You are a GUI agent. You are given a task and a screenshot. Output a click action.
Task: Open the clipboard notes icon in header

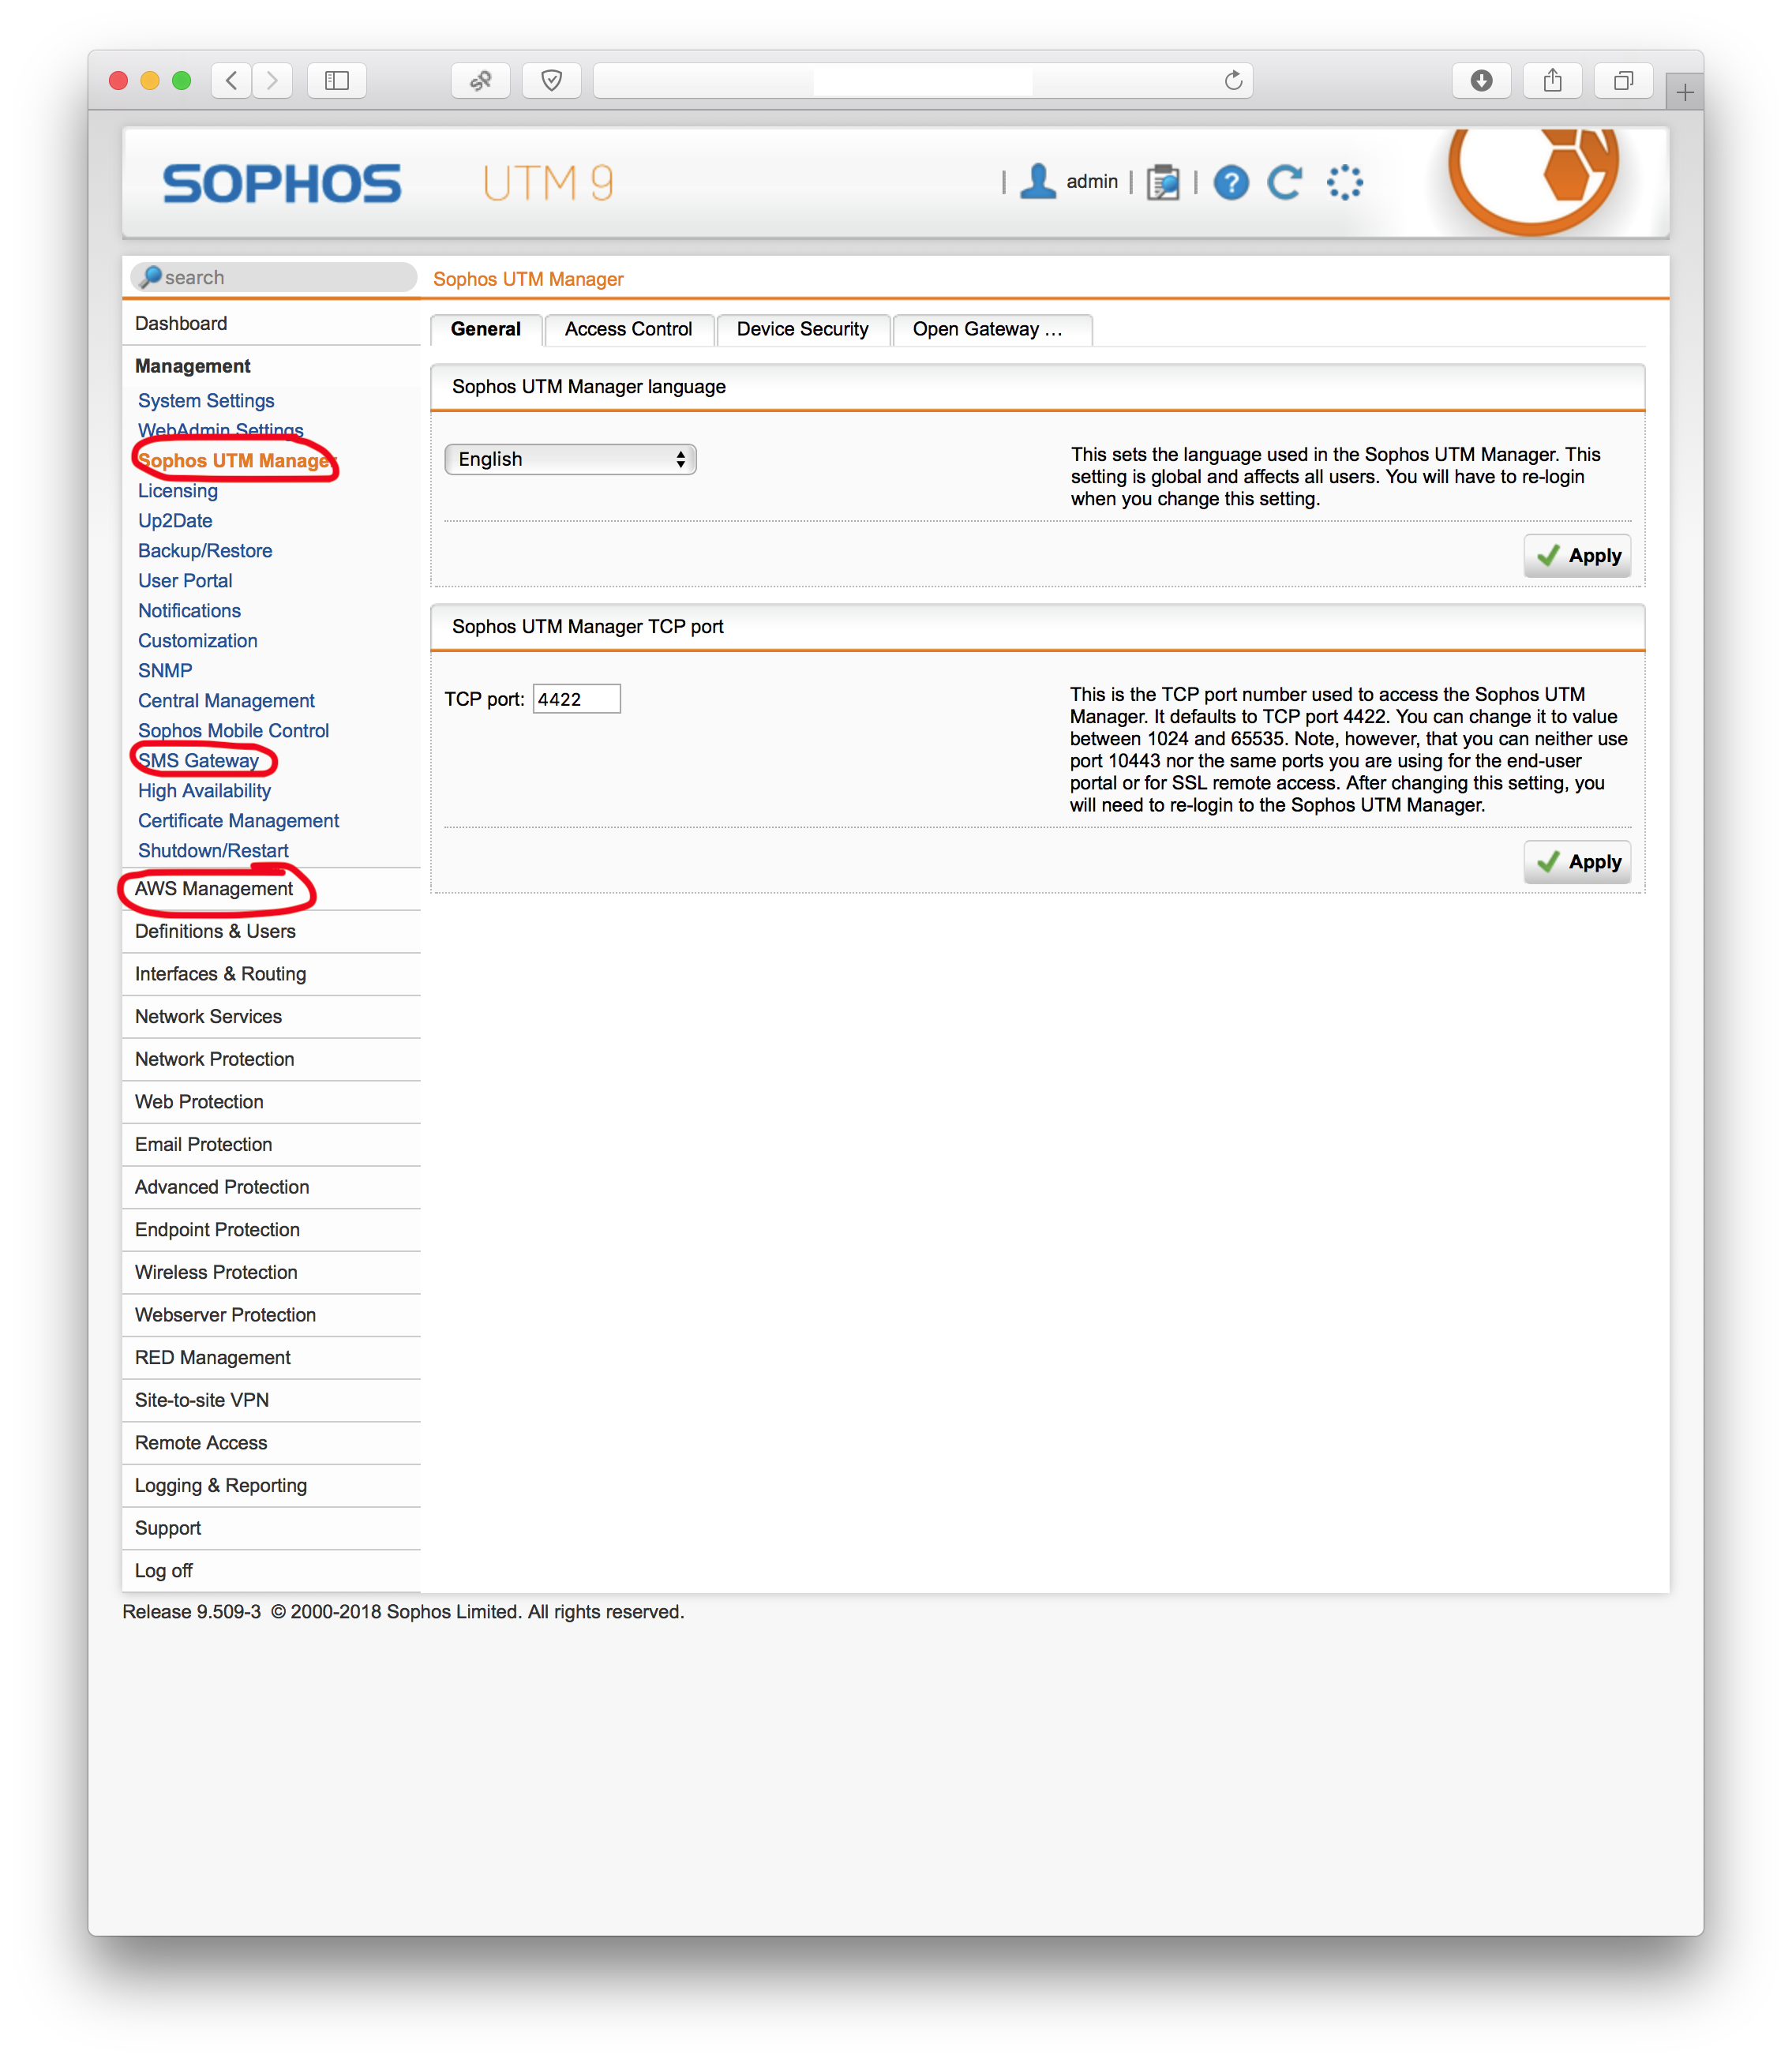(1163, 182)
